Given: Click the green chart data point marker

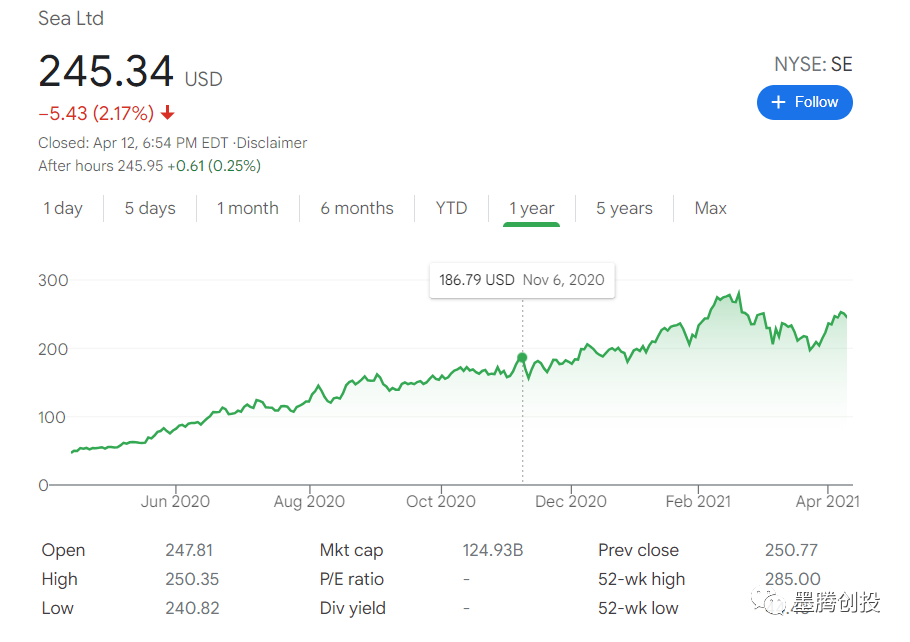Looking at the screenshot, I should [x=522, y=357].
